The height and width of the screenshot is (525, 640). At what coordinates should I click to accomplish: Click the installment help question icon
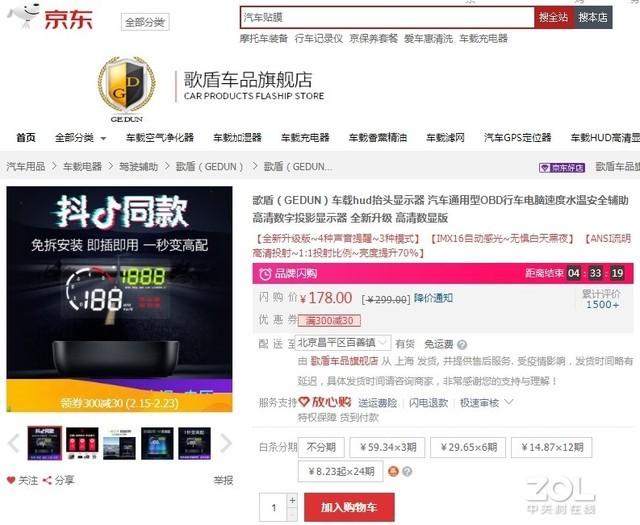pos(407,472)
